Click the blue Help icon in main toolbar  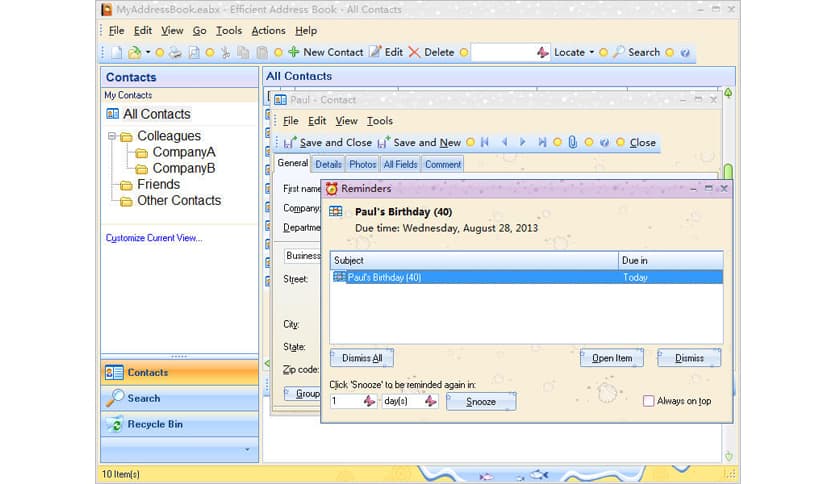click(x=685, y=53)
